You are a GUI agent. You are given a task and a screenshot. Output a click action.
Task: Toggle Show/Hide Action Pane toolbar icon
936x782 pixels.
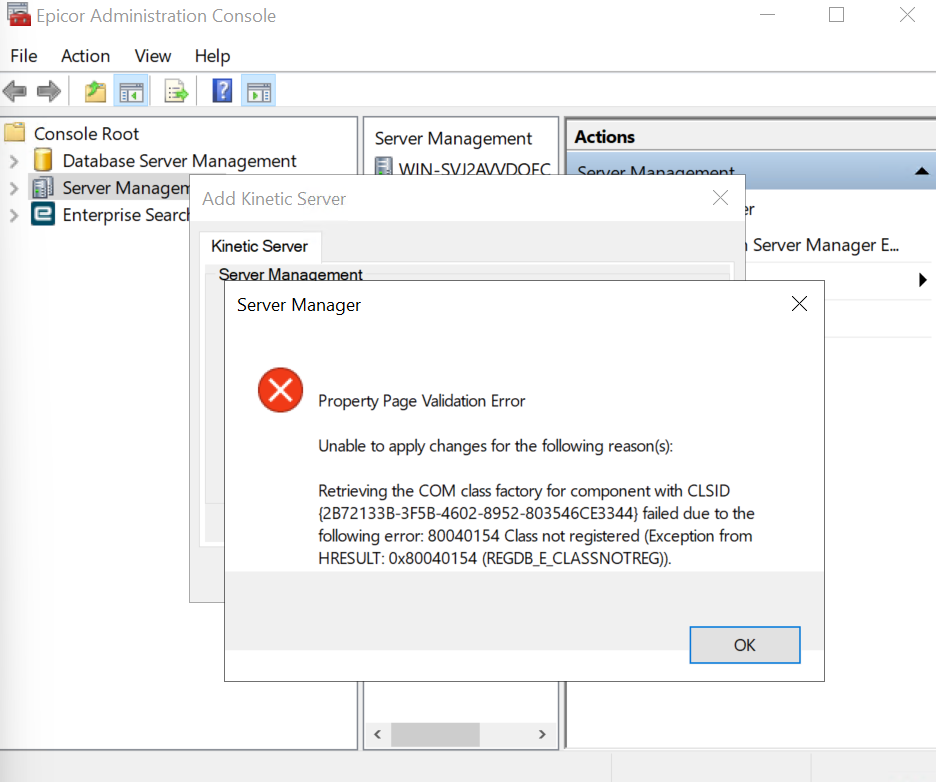click(x=258, y=91)
